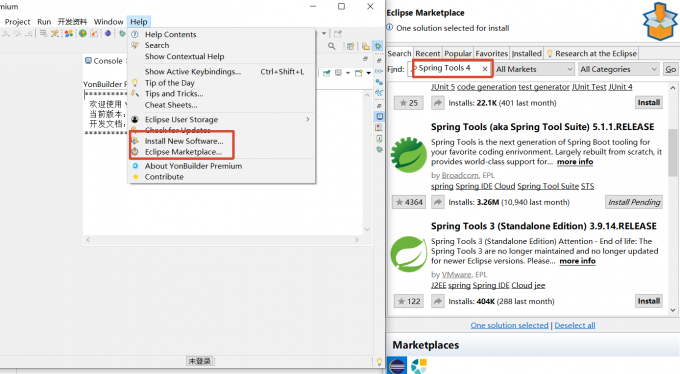Switch to the Debug perspective bug icon
The height and width of the screenshot is (374, 680).
tap(378, 46)
